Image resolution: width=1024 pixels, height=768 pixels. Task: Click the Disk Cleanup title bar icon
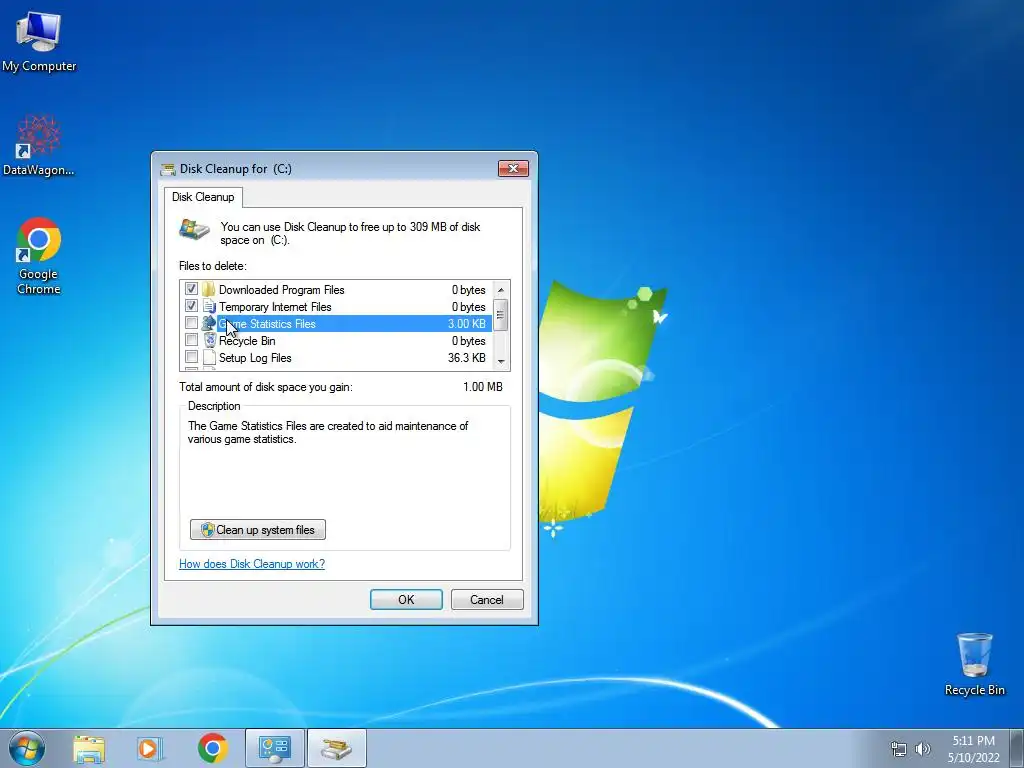168,170
